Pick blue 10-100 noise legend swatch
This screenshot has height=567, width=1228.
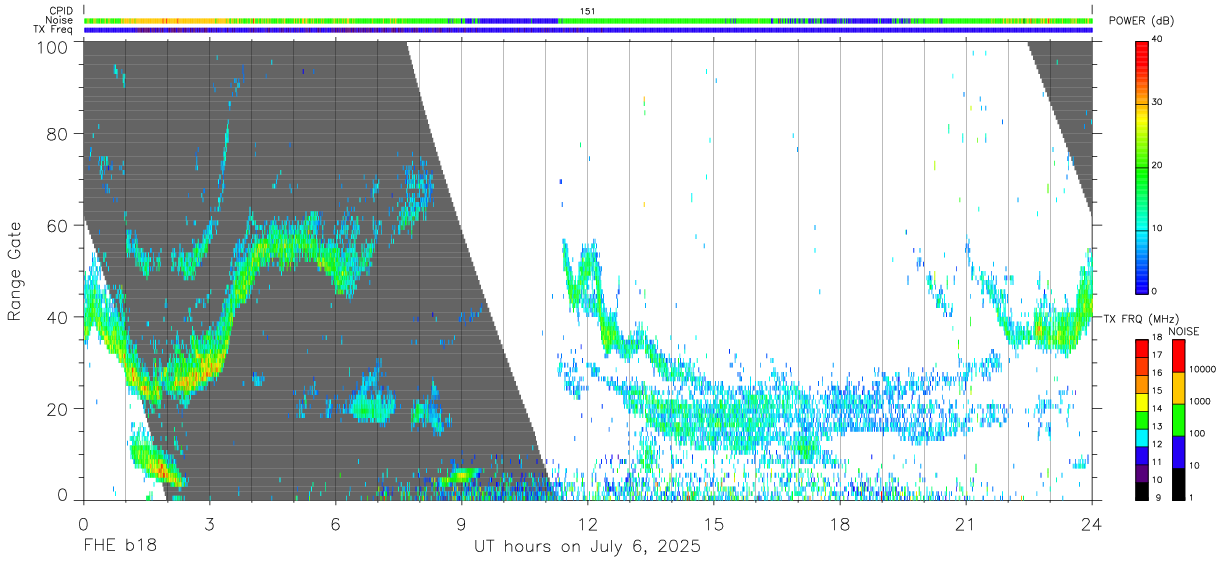point(1178,451)
